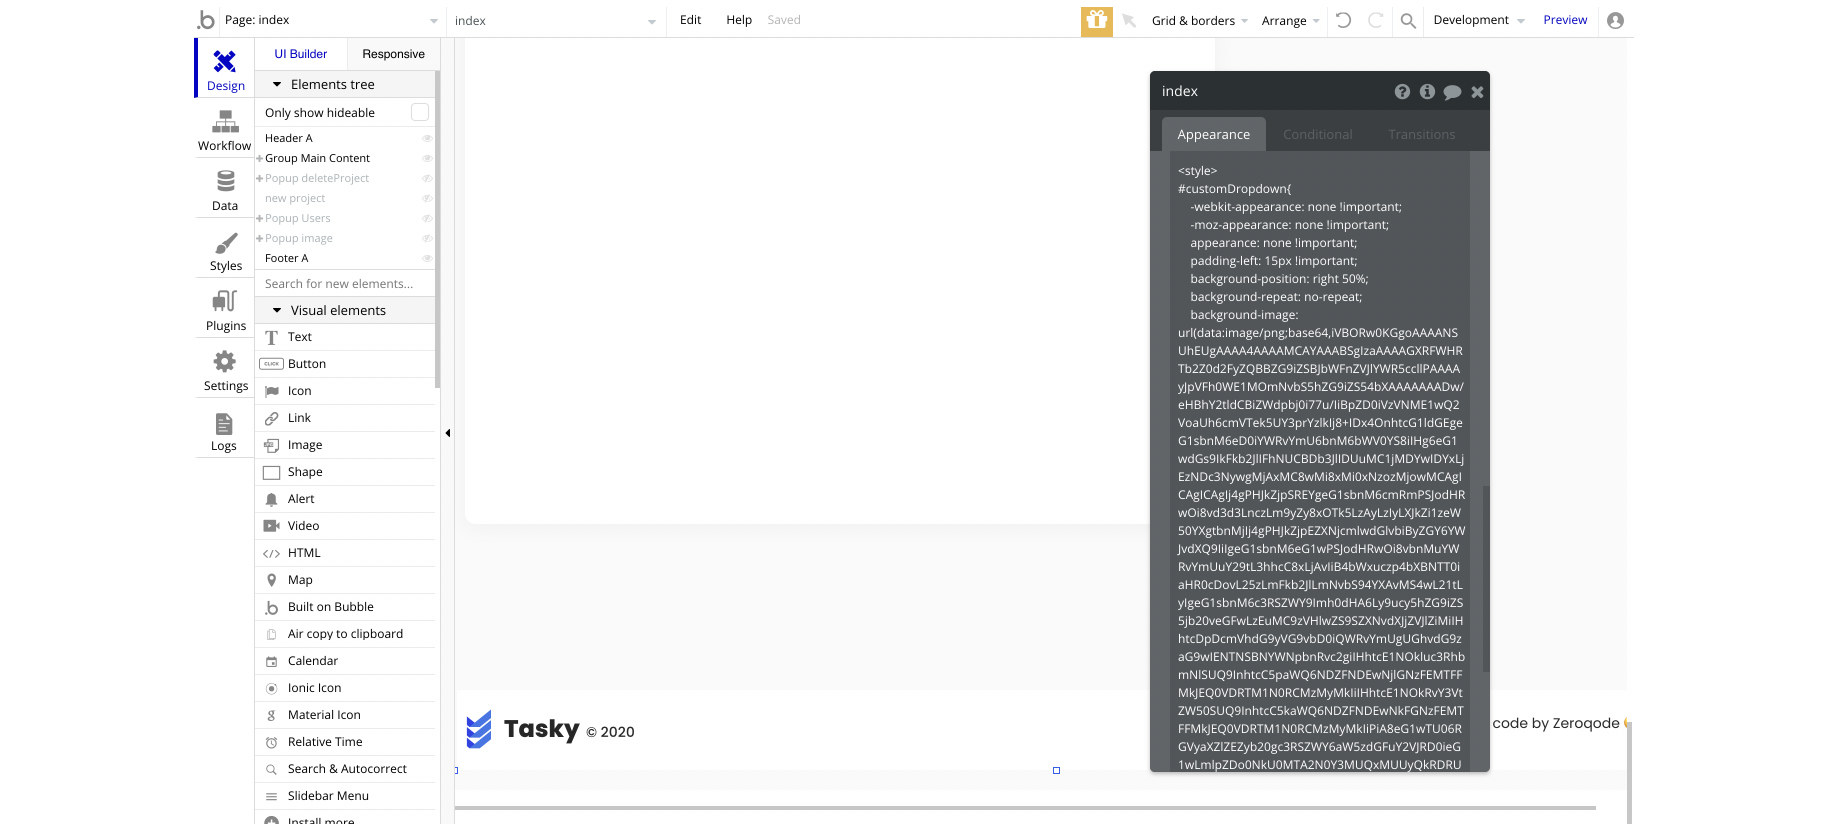This screenshot has height=830, width=1830.
Task: Open the Styles section
Action: pyautogui.click(x=225, y=250)
